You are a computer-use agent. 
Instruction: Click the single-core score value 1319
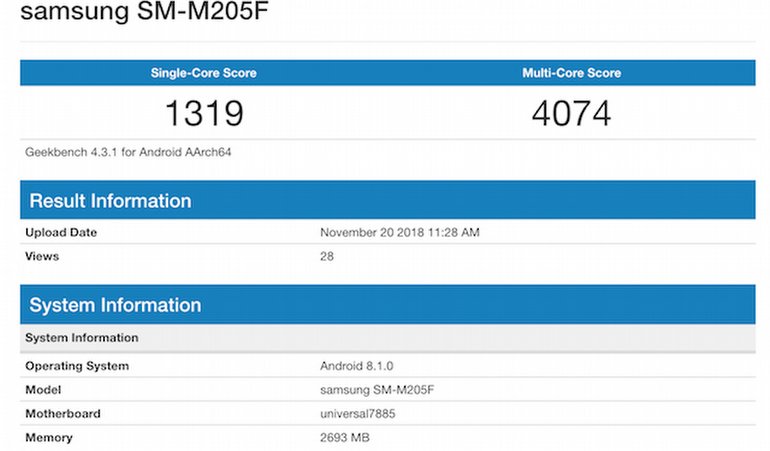pyautogui.click(x=203, y=114)
